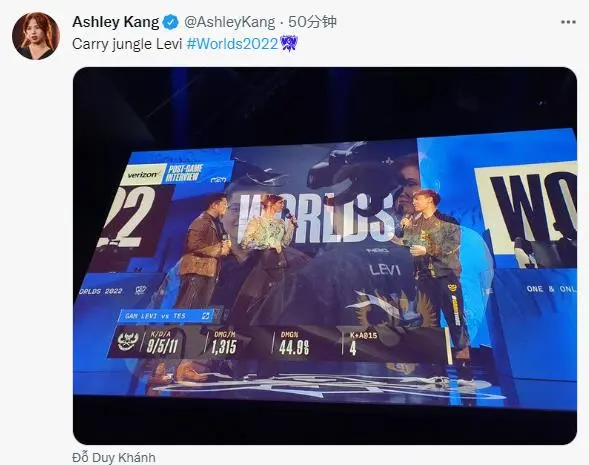Click the DMG% 44.9% stat

(294, 343)
